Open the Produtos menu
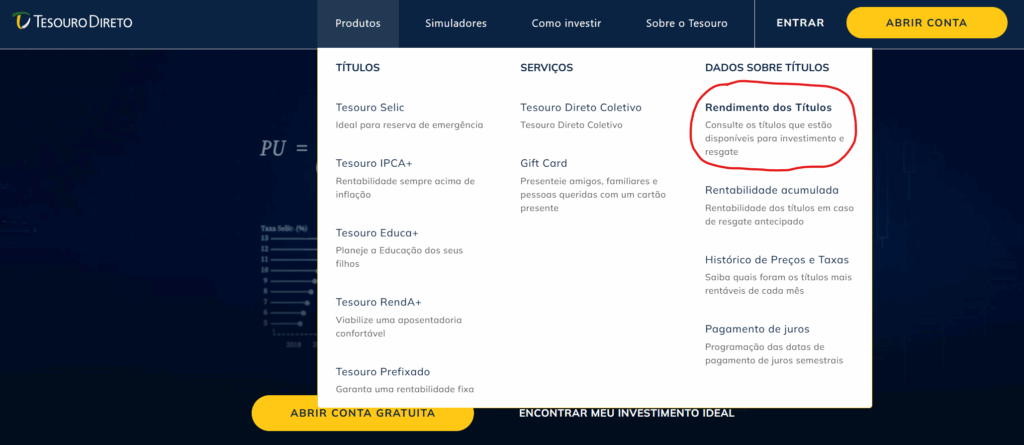The width and height of the screenshot is (1024, 445). 358,24
